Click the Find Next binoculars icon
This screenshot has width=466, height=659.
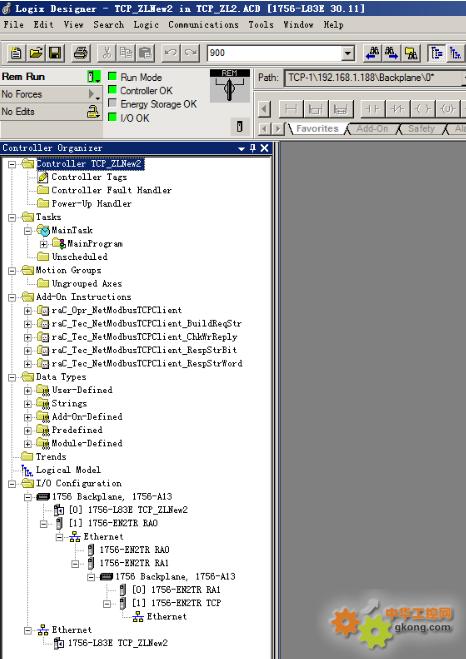coord(391,53)
